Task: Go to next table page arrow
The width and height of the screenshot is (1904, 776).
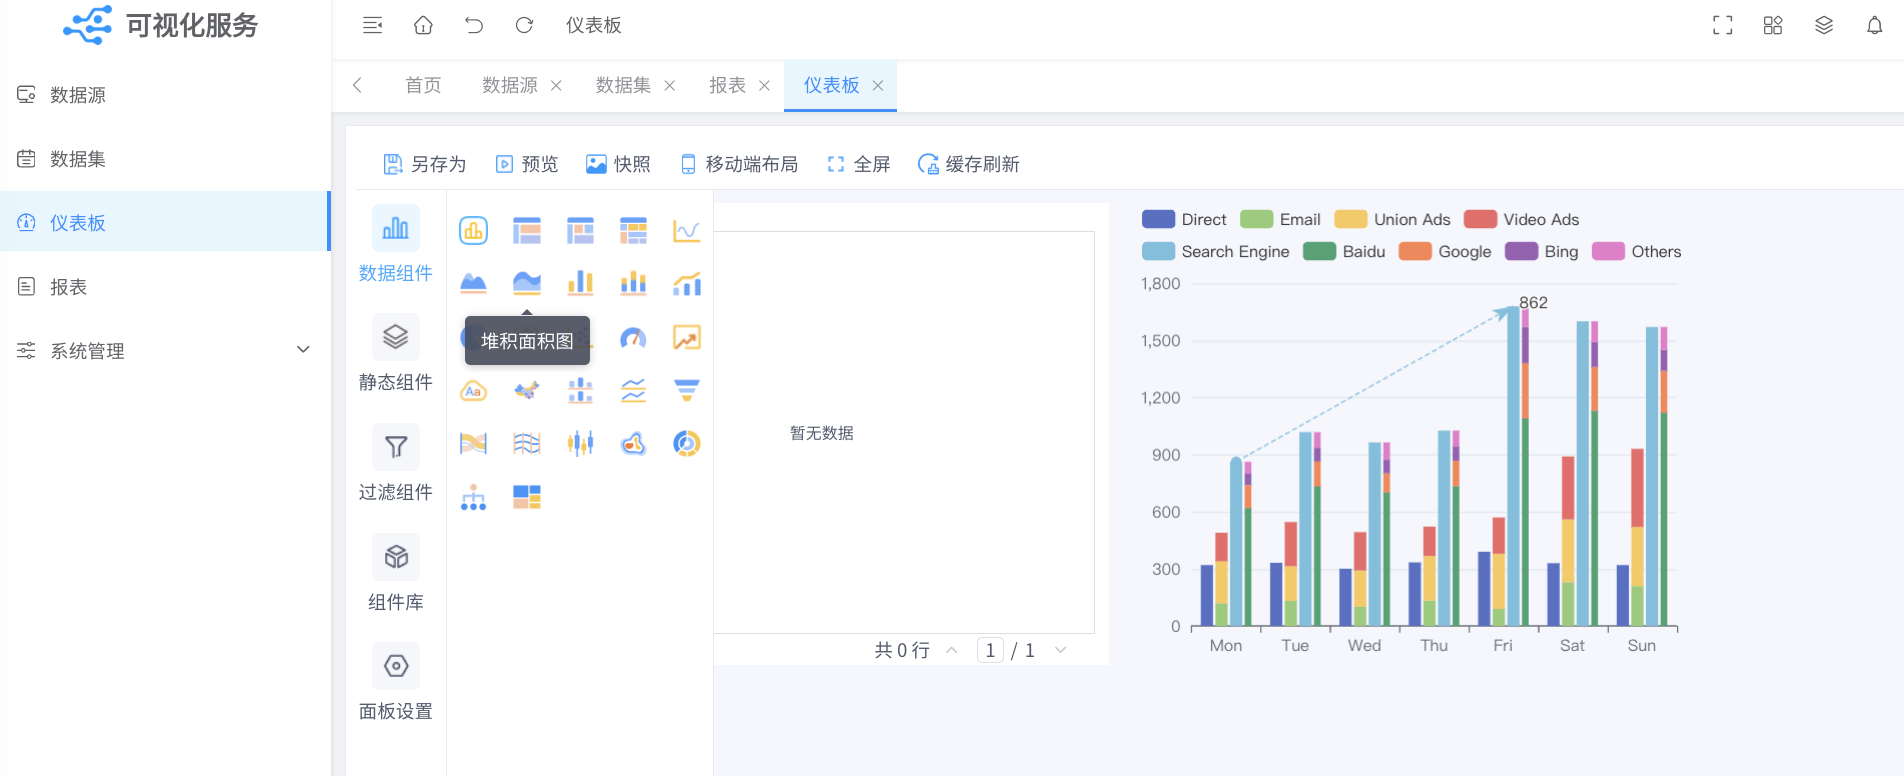Action: point(1061,650)
